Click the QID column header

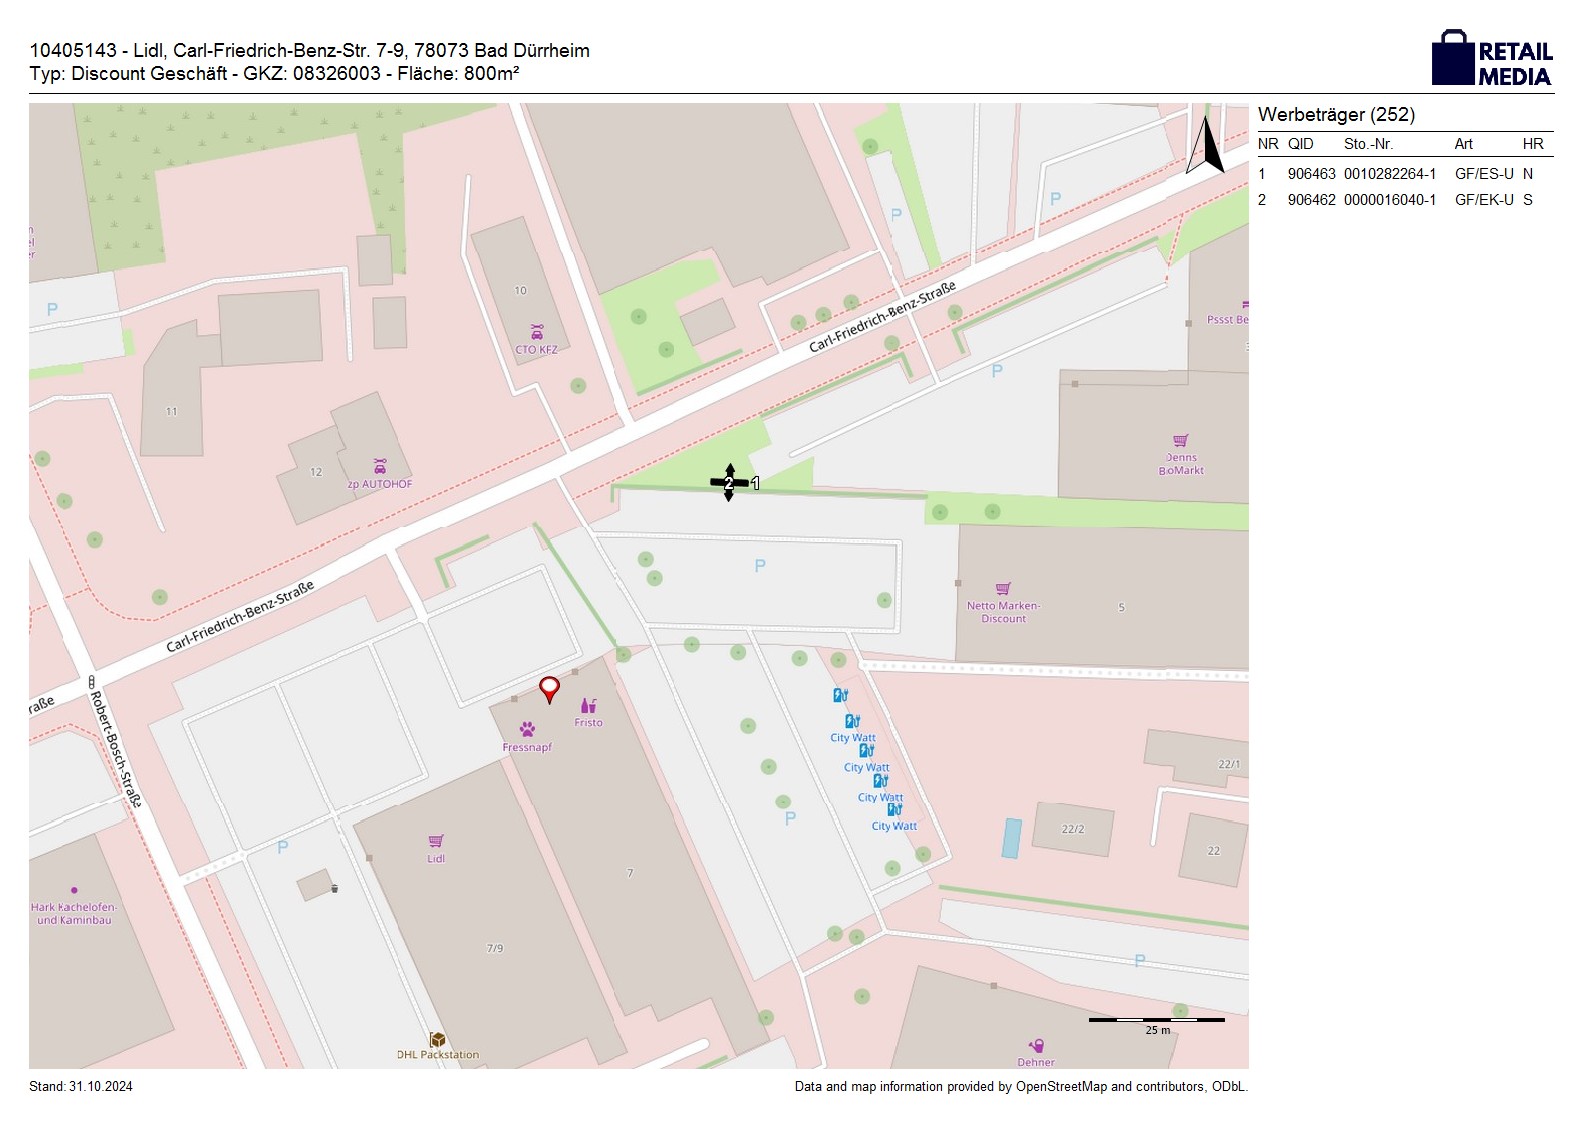click(1300, 144)
